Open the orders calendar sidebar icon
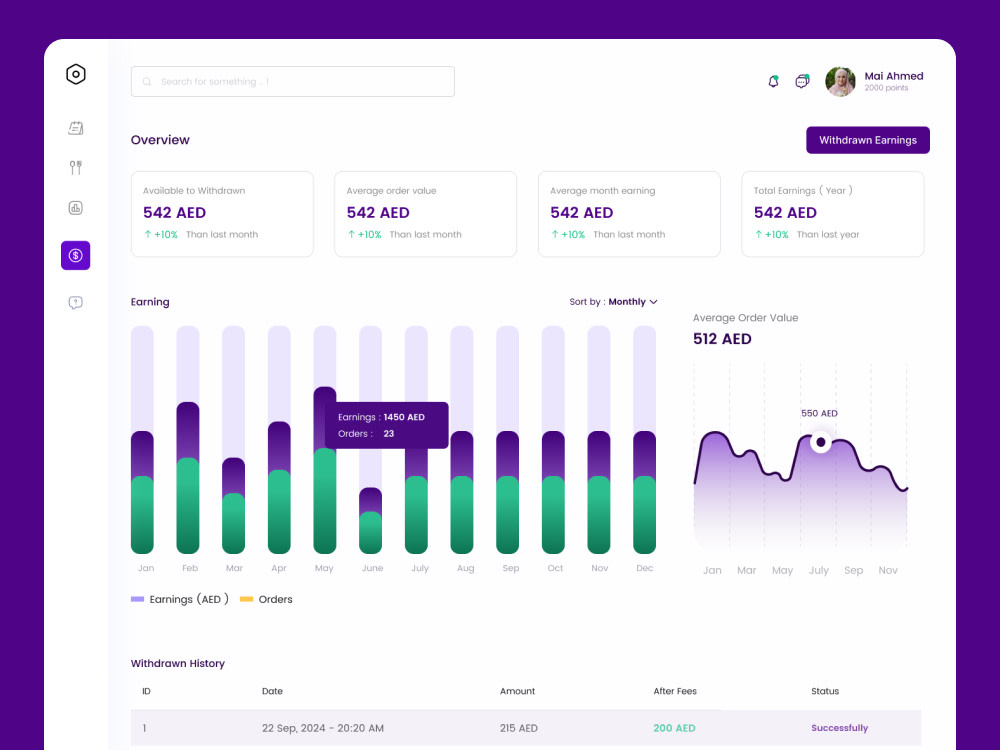Screen dimensions: 1000x750 click(76, 128)
